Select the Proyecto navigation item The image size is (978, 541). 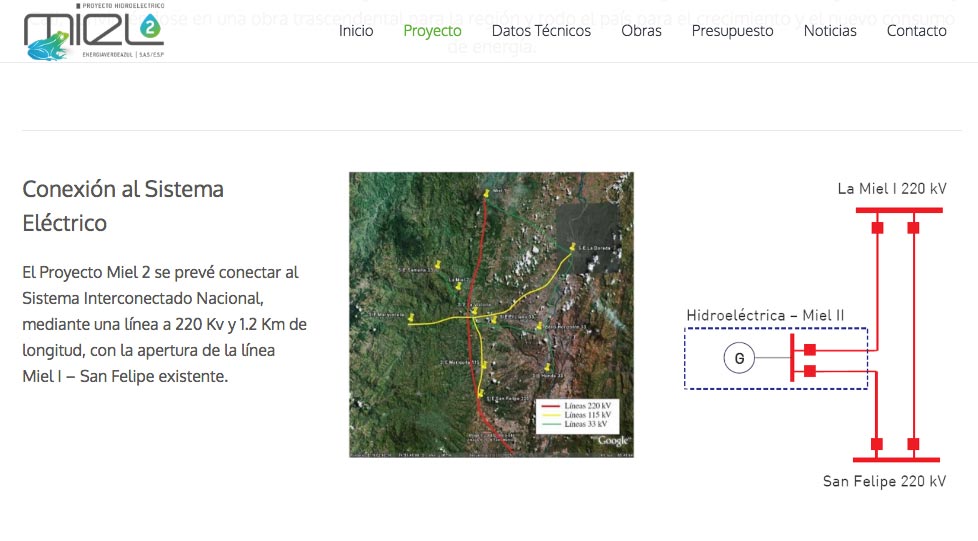click(x=432, y=31)
